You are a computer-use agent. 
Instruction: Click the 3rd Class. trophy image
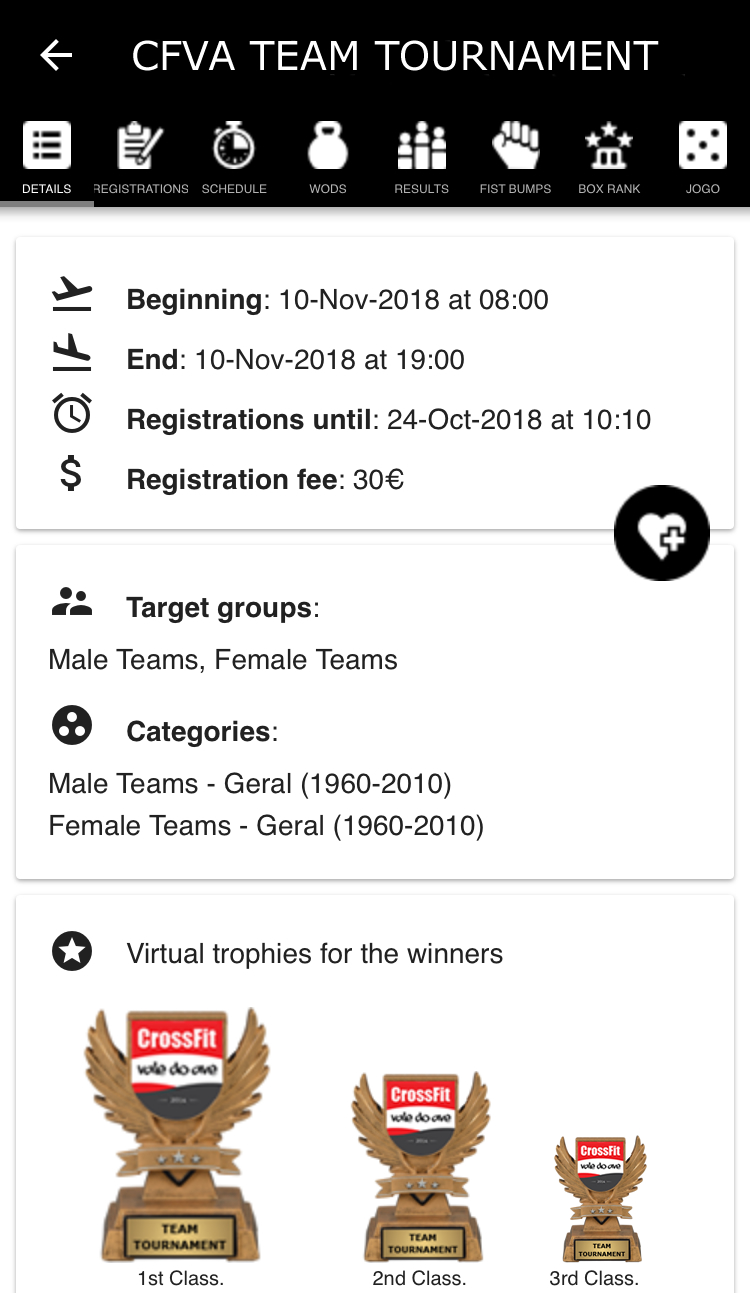click(x=600, y=1198)
